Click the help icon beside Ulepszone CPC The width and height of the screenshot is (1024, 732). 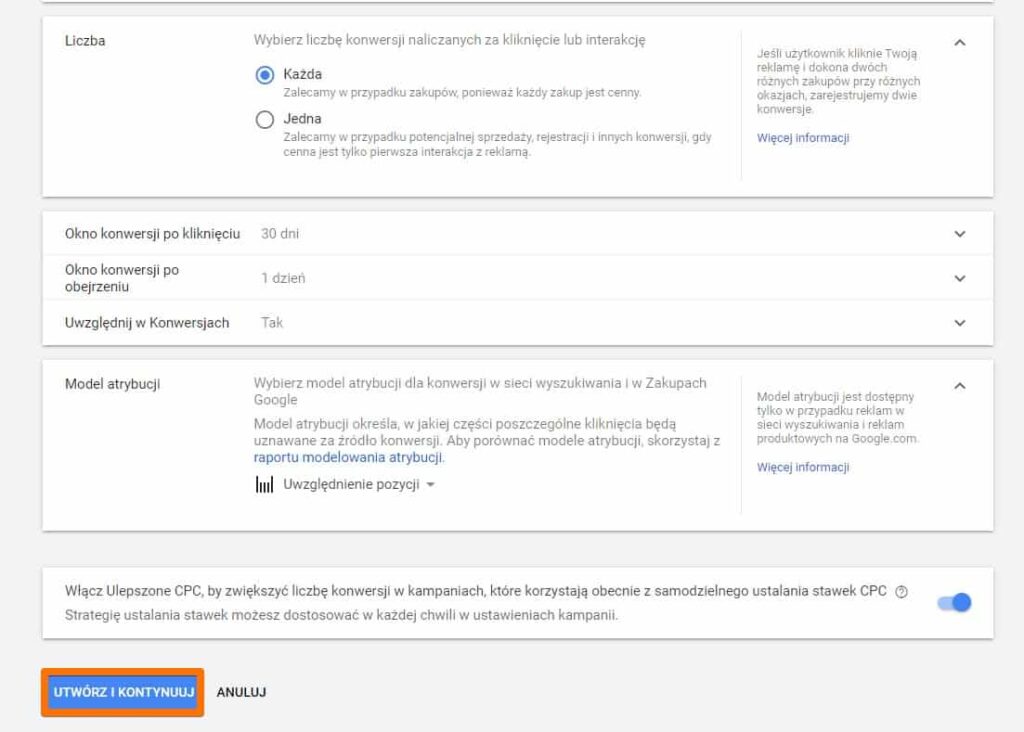(x=902, y=591)
